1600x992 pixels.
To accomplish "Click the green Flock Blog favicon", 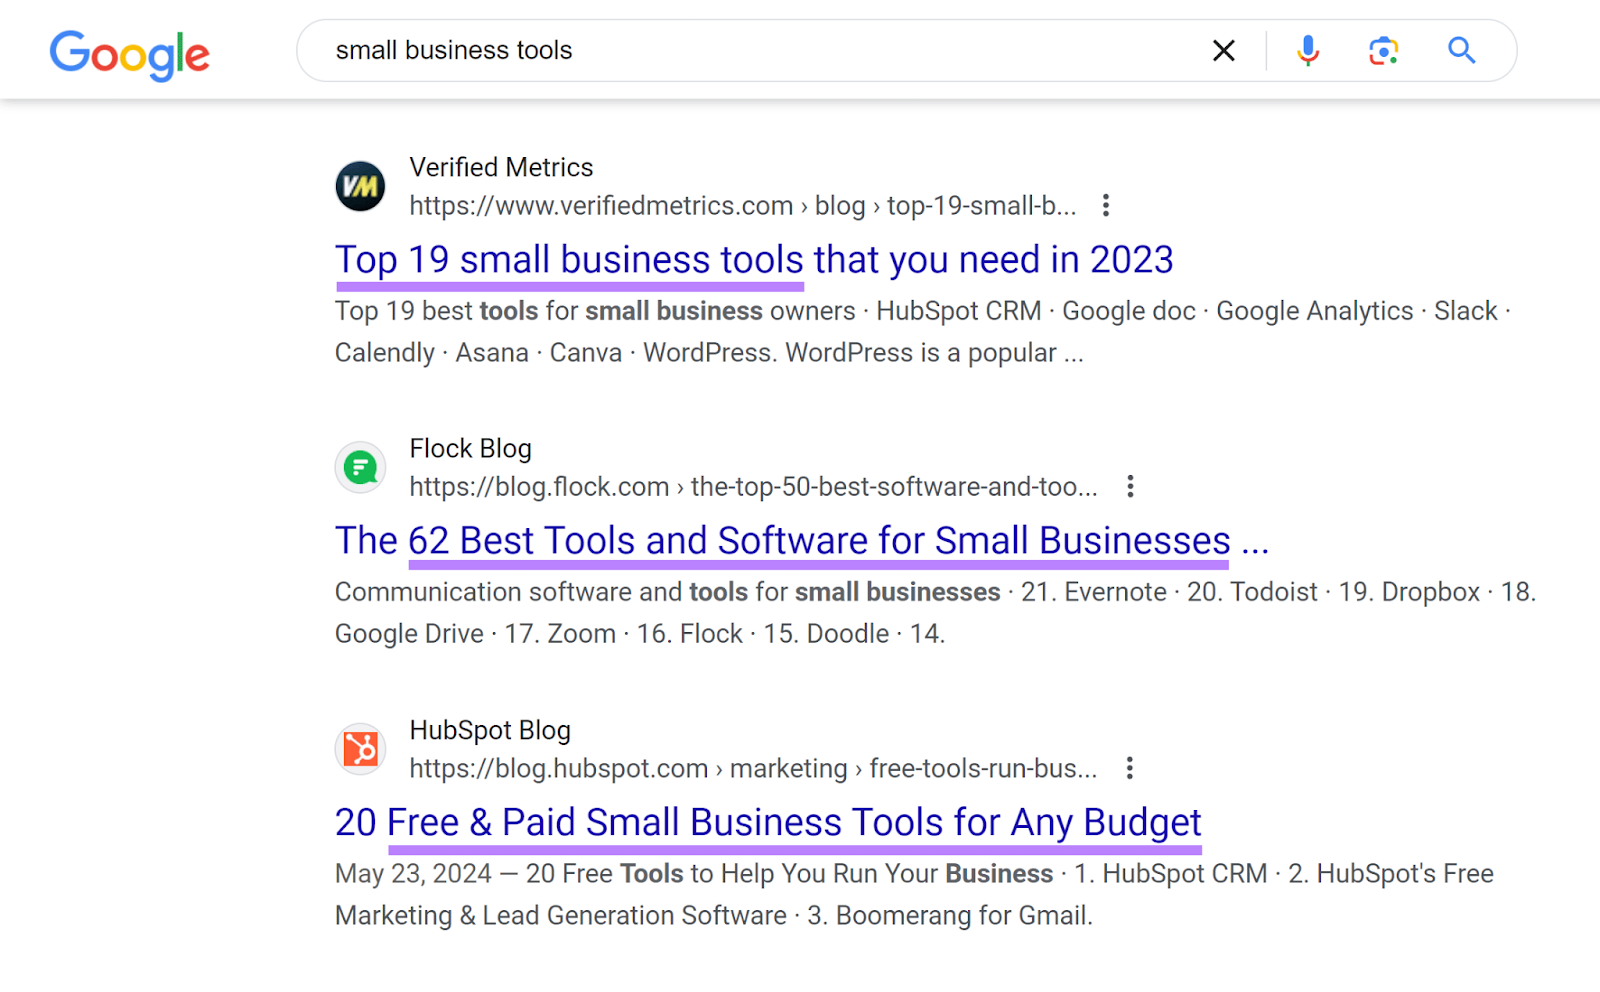I will click(359, 467).
